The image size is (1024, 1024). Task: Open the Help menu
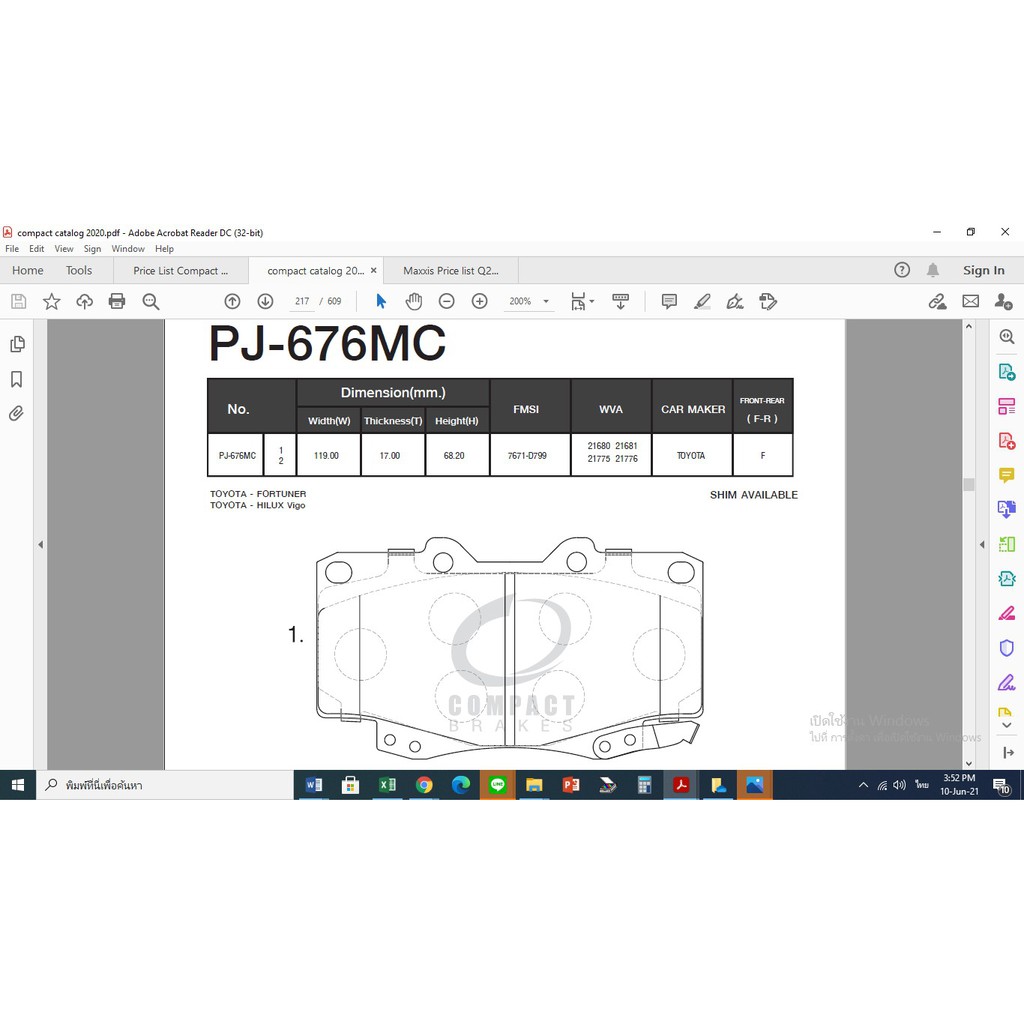click(x=165, y=249)
